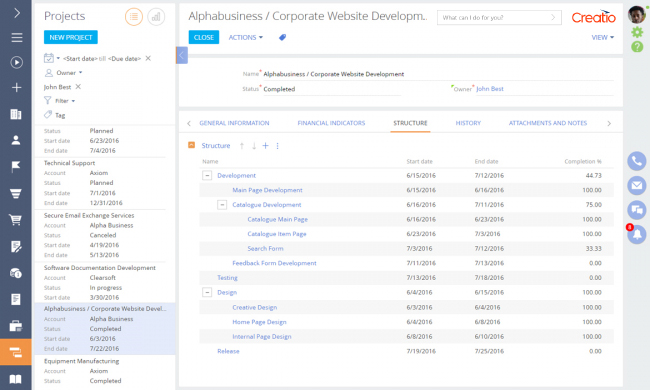Screen dimensions: 650x390
Task: Open Accounts section building icon
Action: click(x=16, y=114)
